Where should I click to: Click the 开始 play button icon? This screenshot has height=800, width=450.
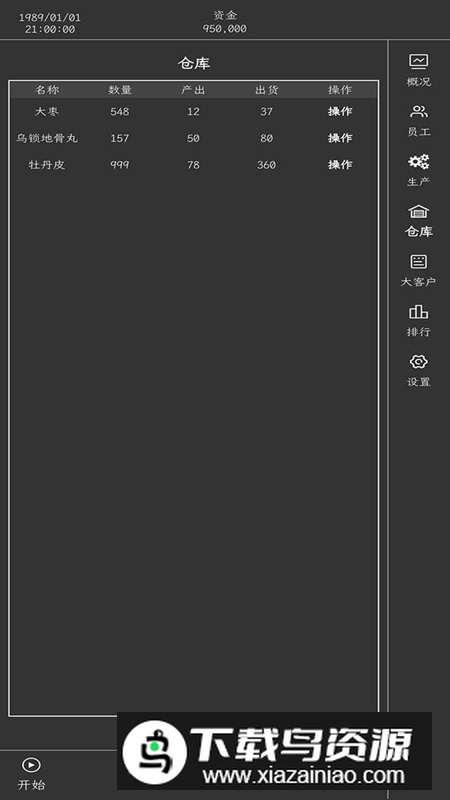[32, 765]
